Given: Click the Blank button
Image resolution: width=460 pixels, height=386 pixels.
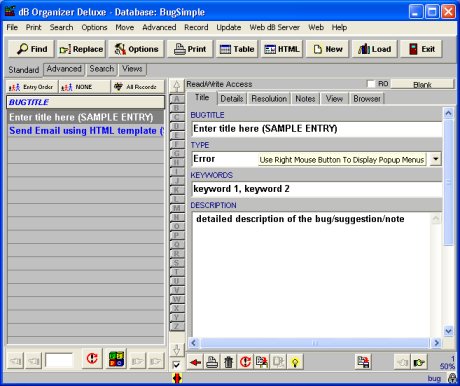Looking at the screenshot, I should pos(422,84).
